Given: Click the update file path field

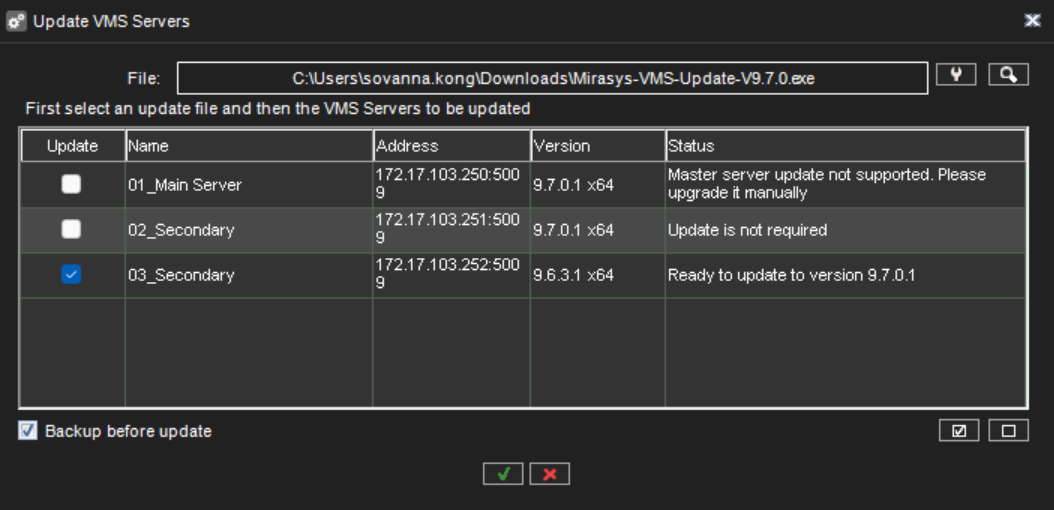Looking at the screenshot, I should pyautogui.click(x=553, y=78).
